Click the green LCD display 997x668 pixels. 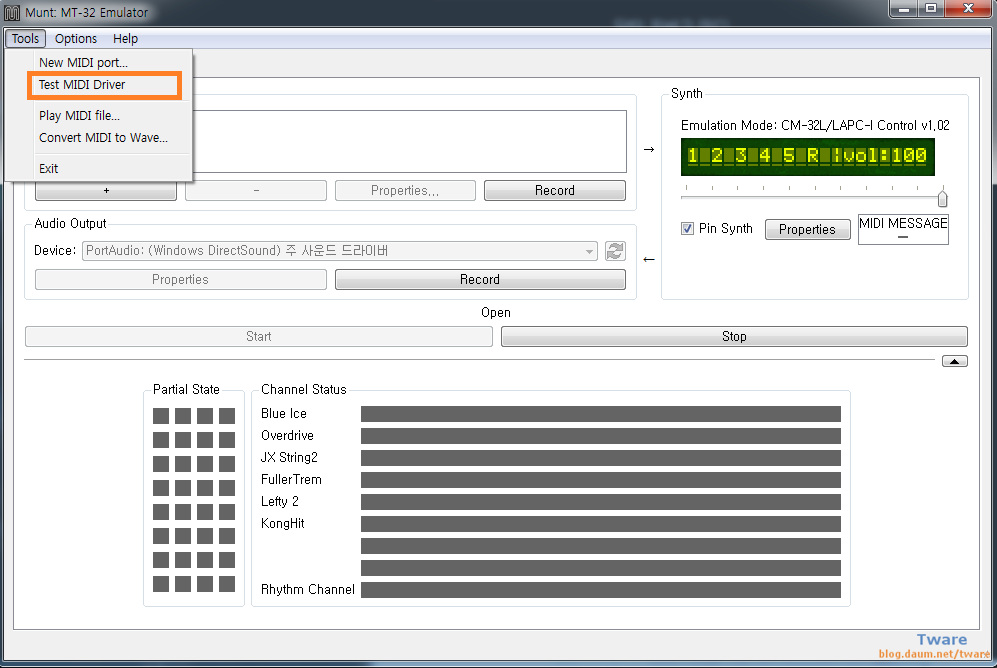coord(808,157)
